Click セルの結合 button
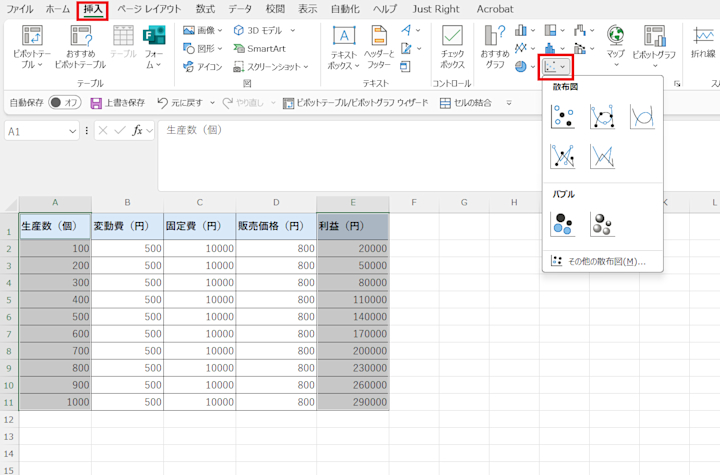The height and width of the screenshot is (475, 720). [466, 103]
